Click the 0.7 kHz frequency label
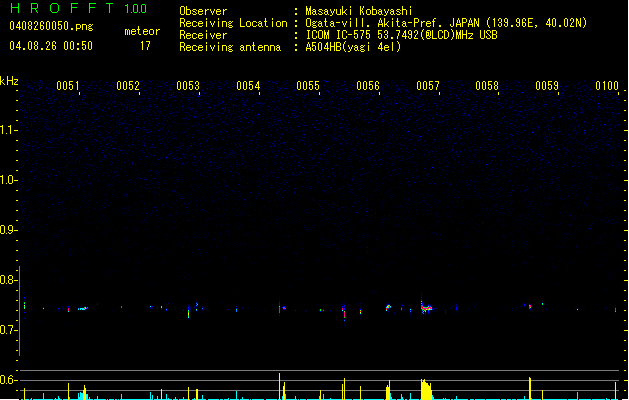This screenshot has height=400, width=629. coord(9,330)
